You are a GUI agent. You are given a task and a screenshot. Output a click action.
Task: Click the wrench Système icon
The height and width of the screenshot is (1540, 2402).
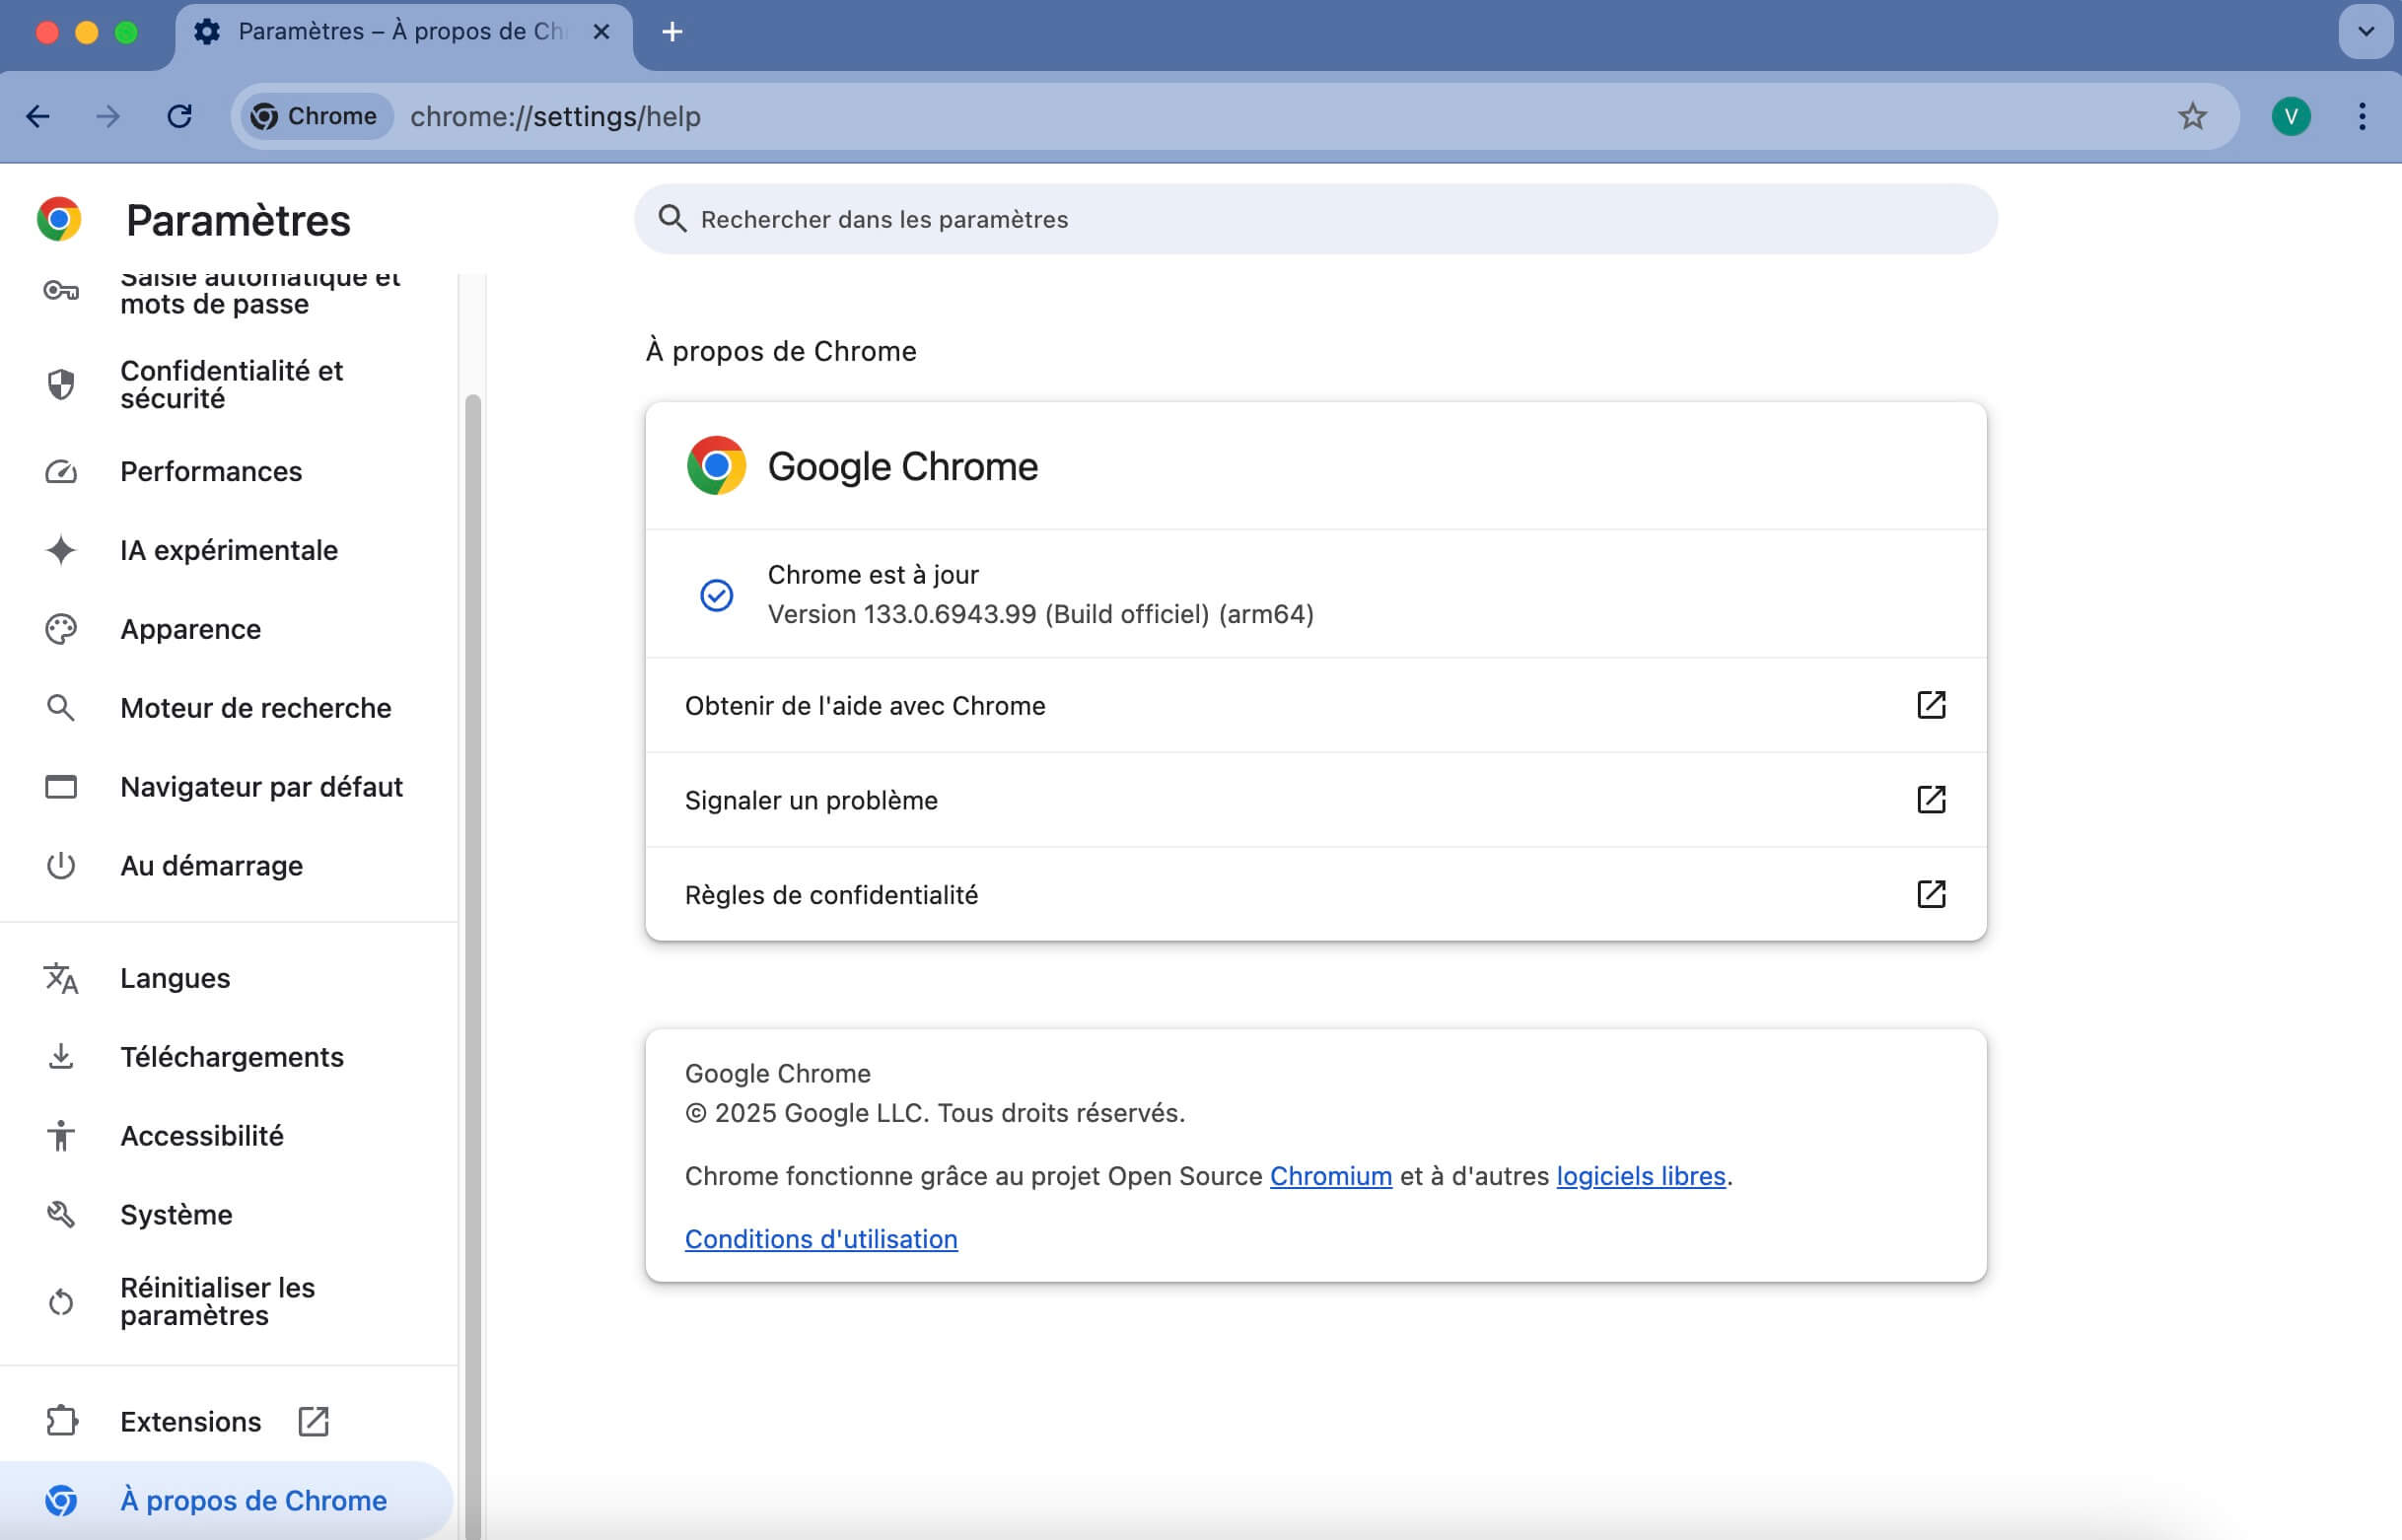click(61, 1215)
